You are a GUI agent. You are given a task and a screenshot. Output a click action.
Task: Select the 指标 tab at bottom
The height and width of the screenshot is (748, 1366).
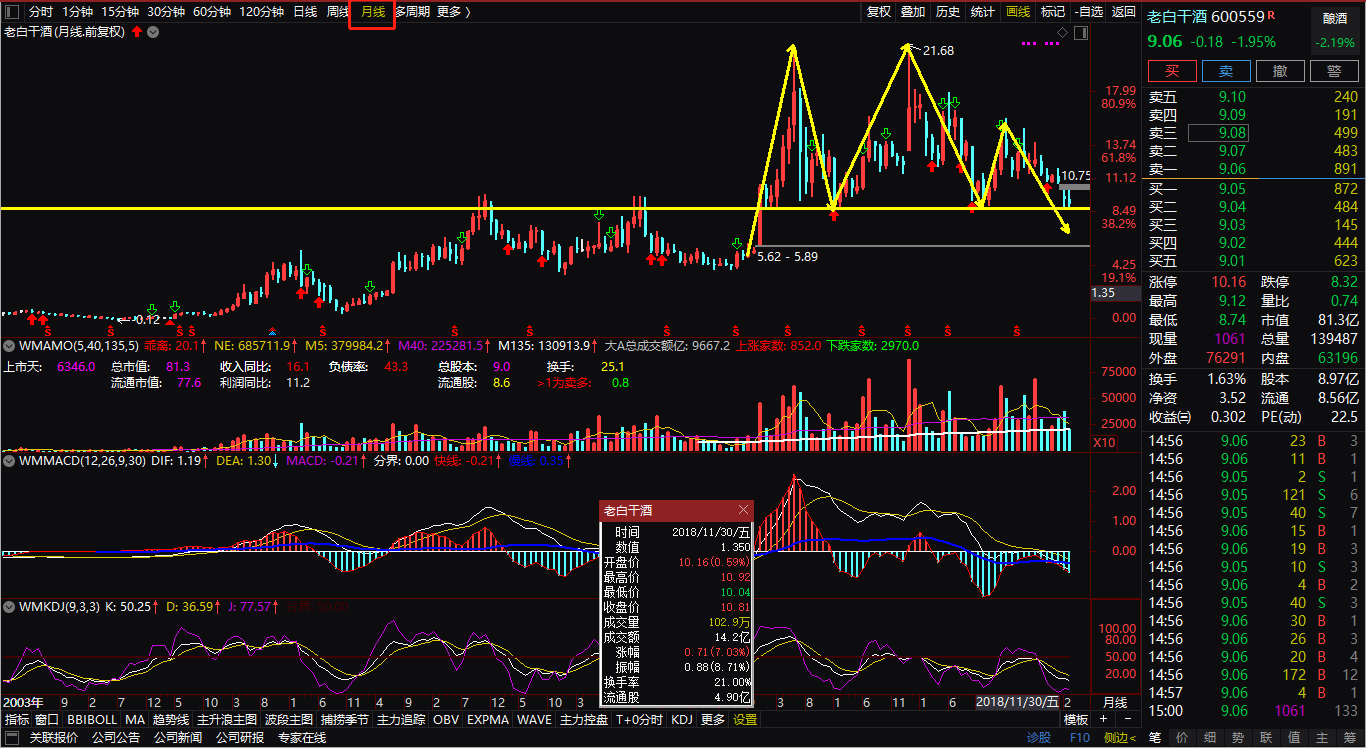(17, 719)
